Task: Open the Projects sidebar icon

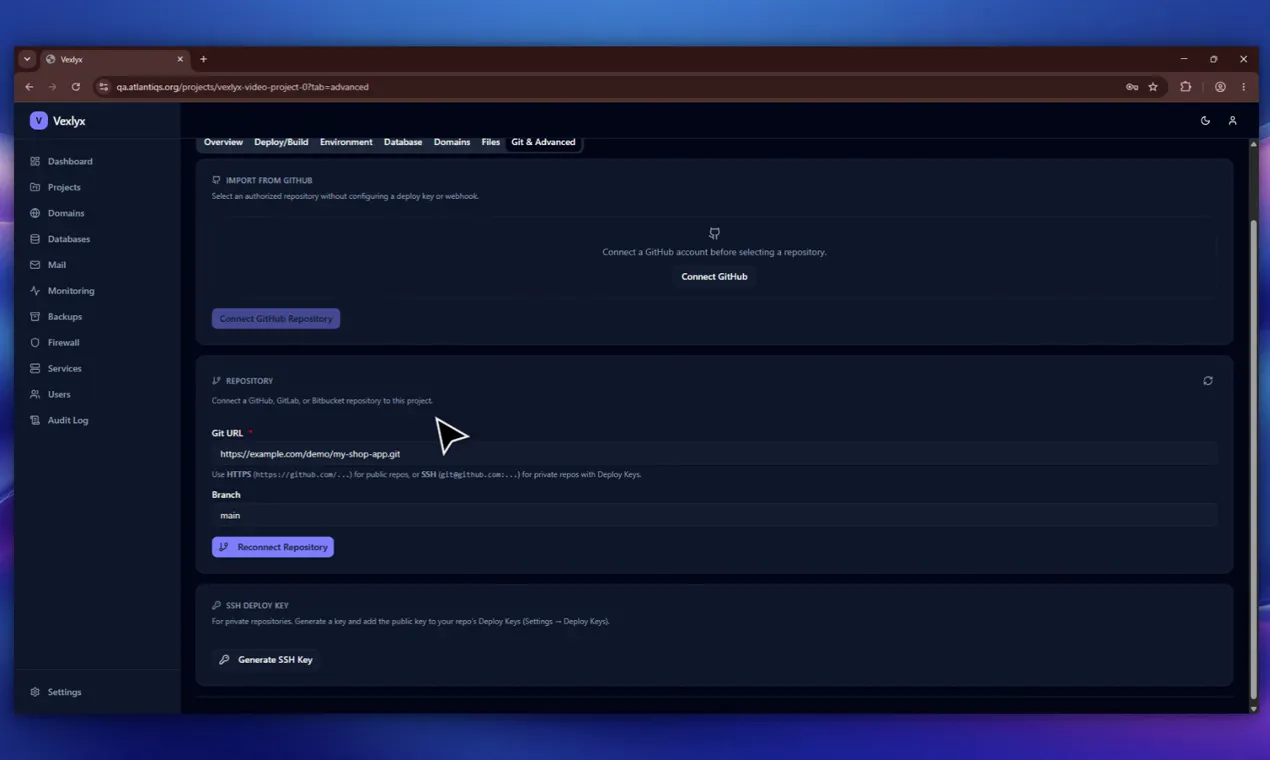Action: [x=35, y=187]
